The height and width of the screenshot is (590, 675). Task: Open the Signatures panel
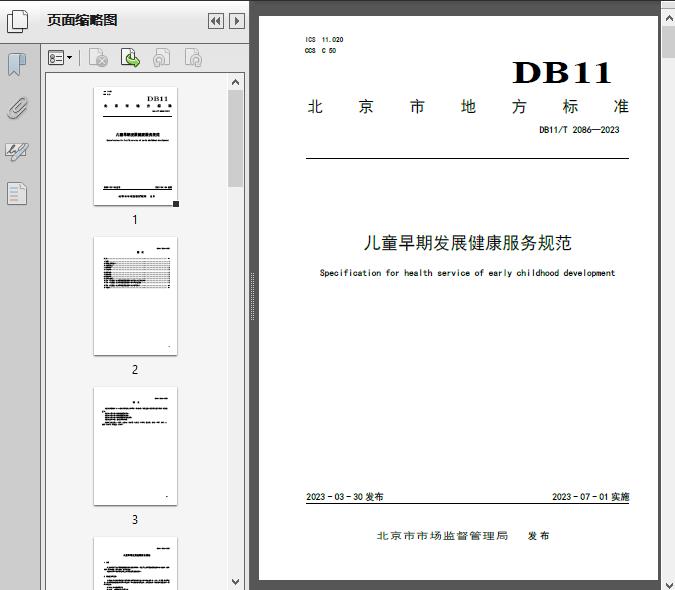(17, 151)
